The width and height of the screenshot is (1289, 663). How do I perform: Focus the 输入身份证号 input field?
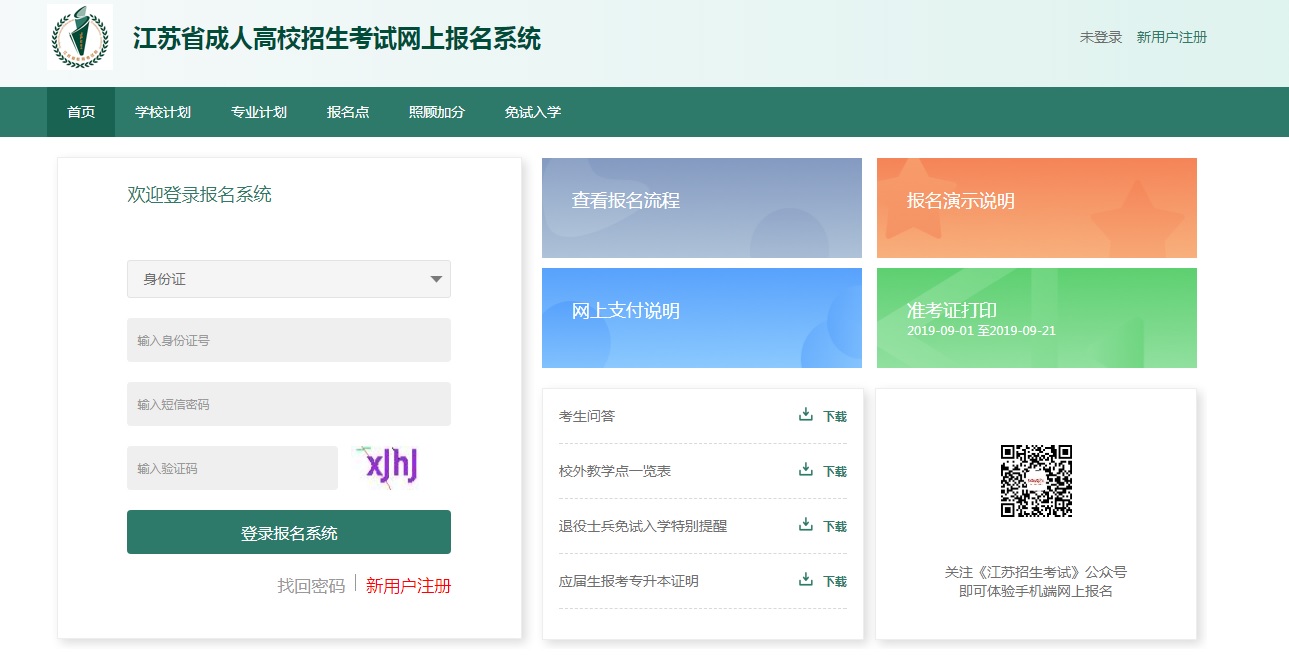point(288,340)
